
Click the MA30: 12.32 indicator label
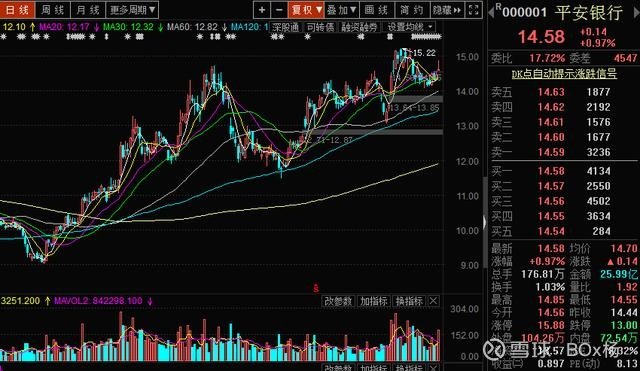128,27
